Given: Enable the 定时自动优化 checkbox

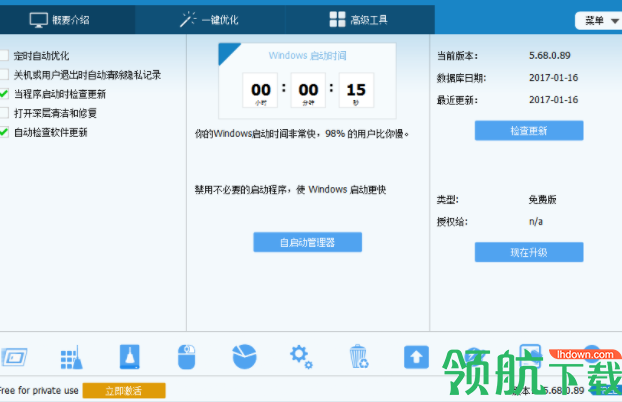Looking at the screenshot, I should click(4, 55).
